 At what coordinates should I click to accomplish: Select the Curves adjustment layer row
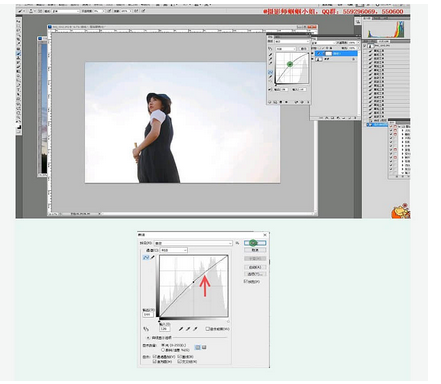[336, 53]
